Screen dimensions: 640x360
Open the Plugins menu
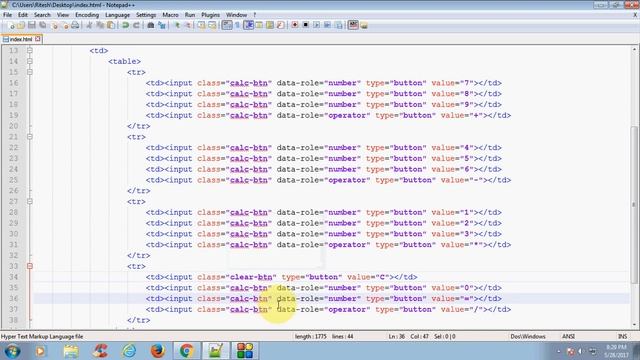pyautogui.click(x=210, y=15)
